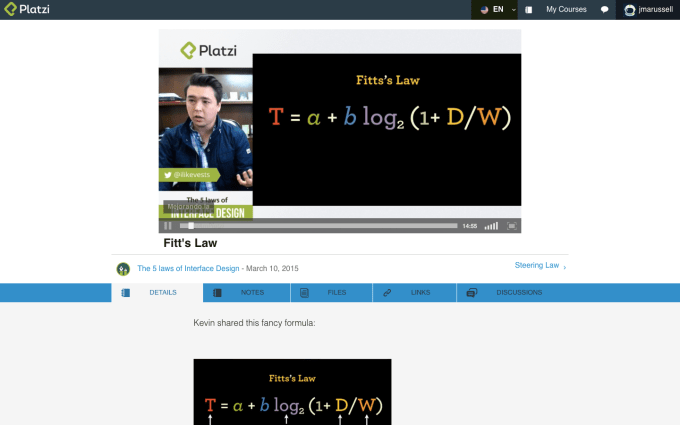
Task: Open the jmarussell profile menu
Action: [648, 10]
